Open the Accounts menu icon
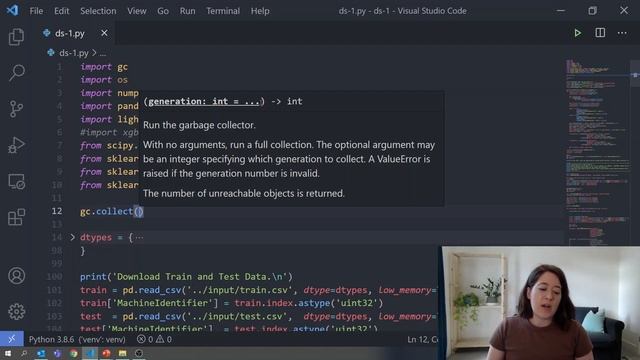 pos(16,276)
